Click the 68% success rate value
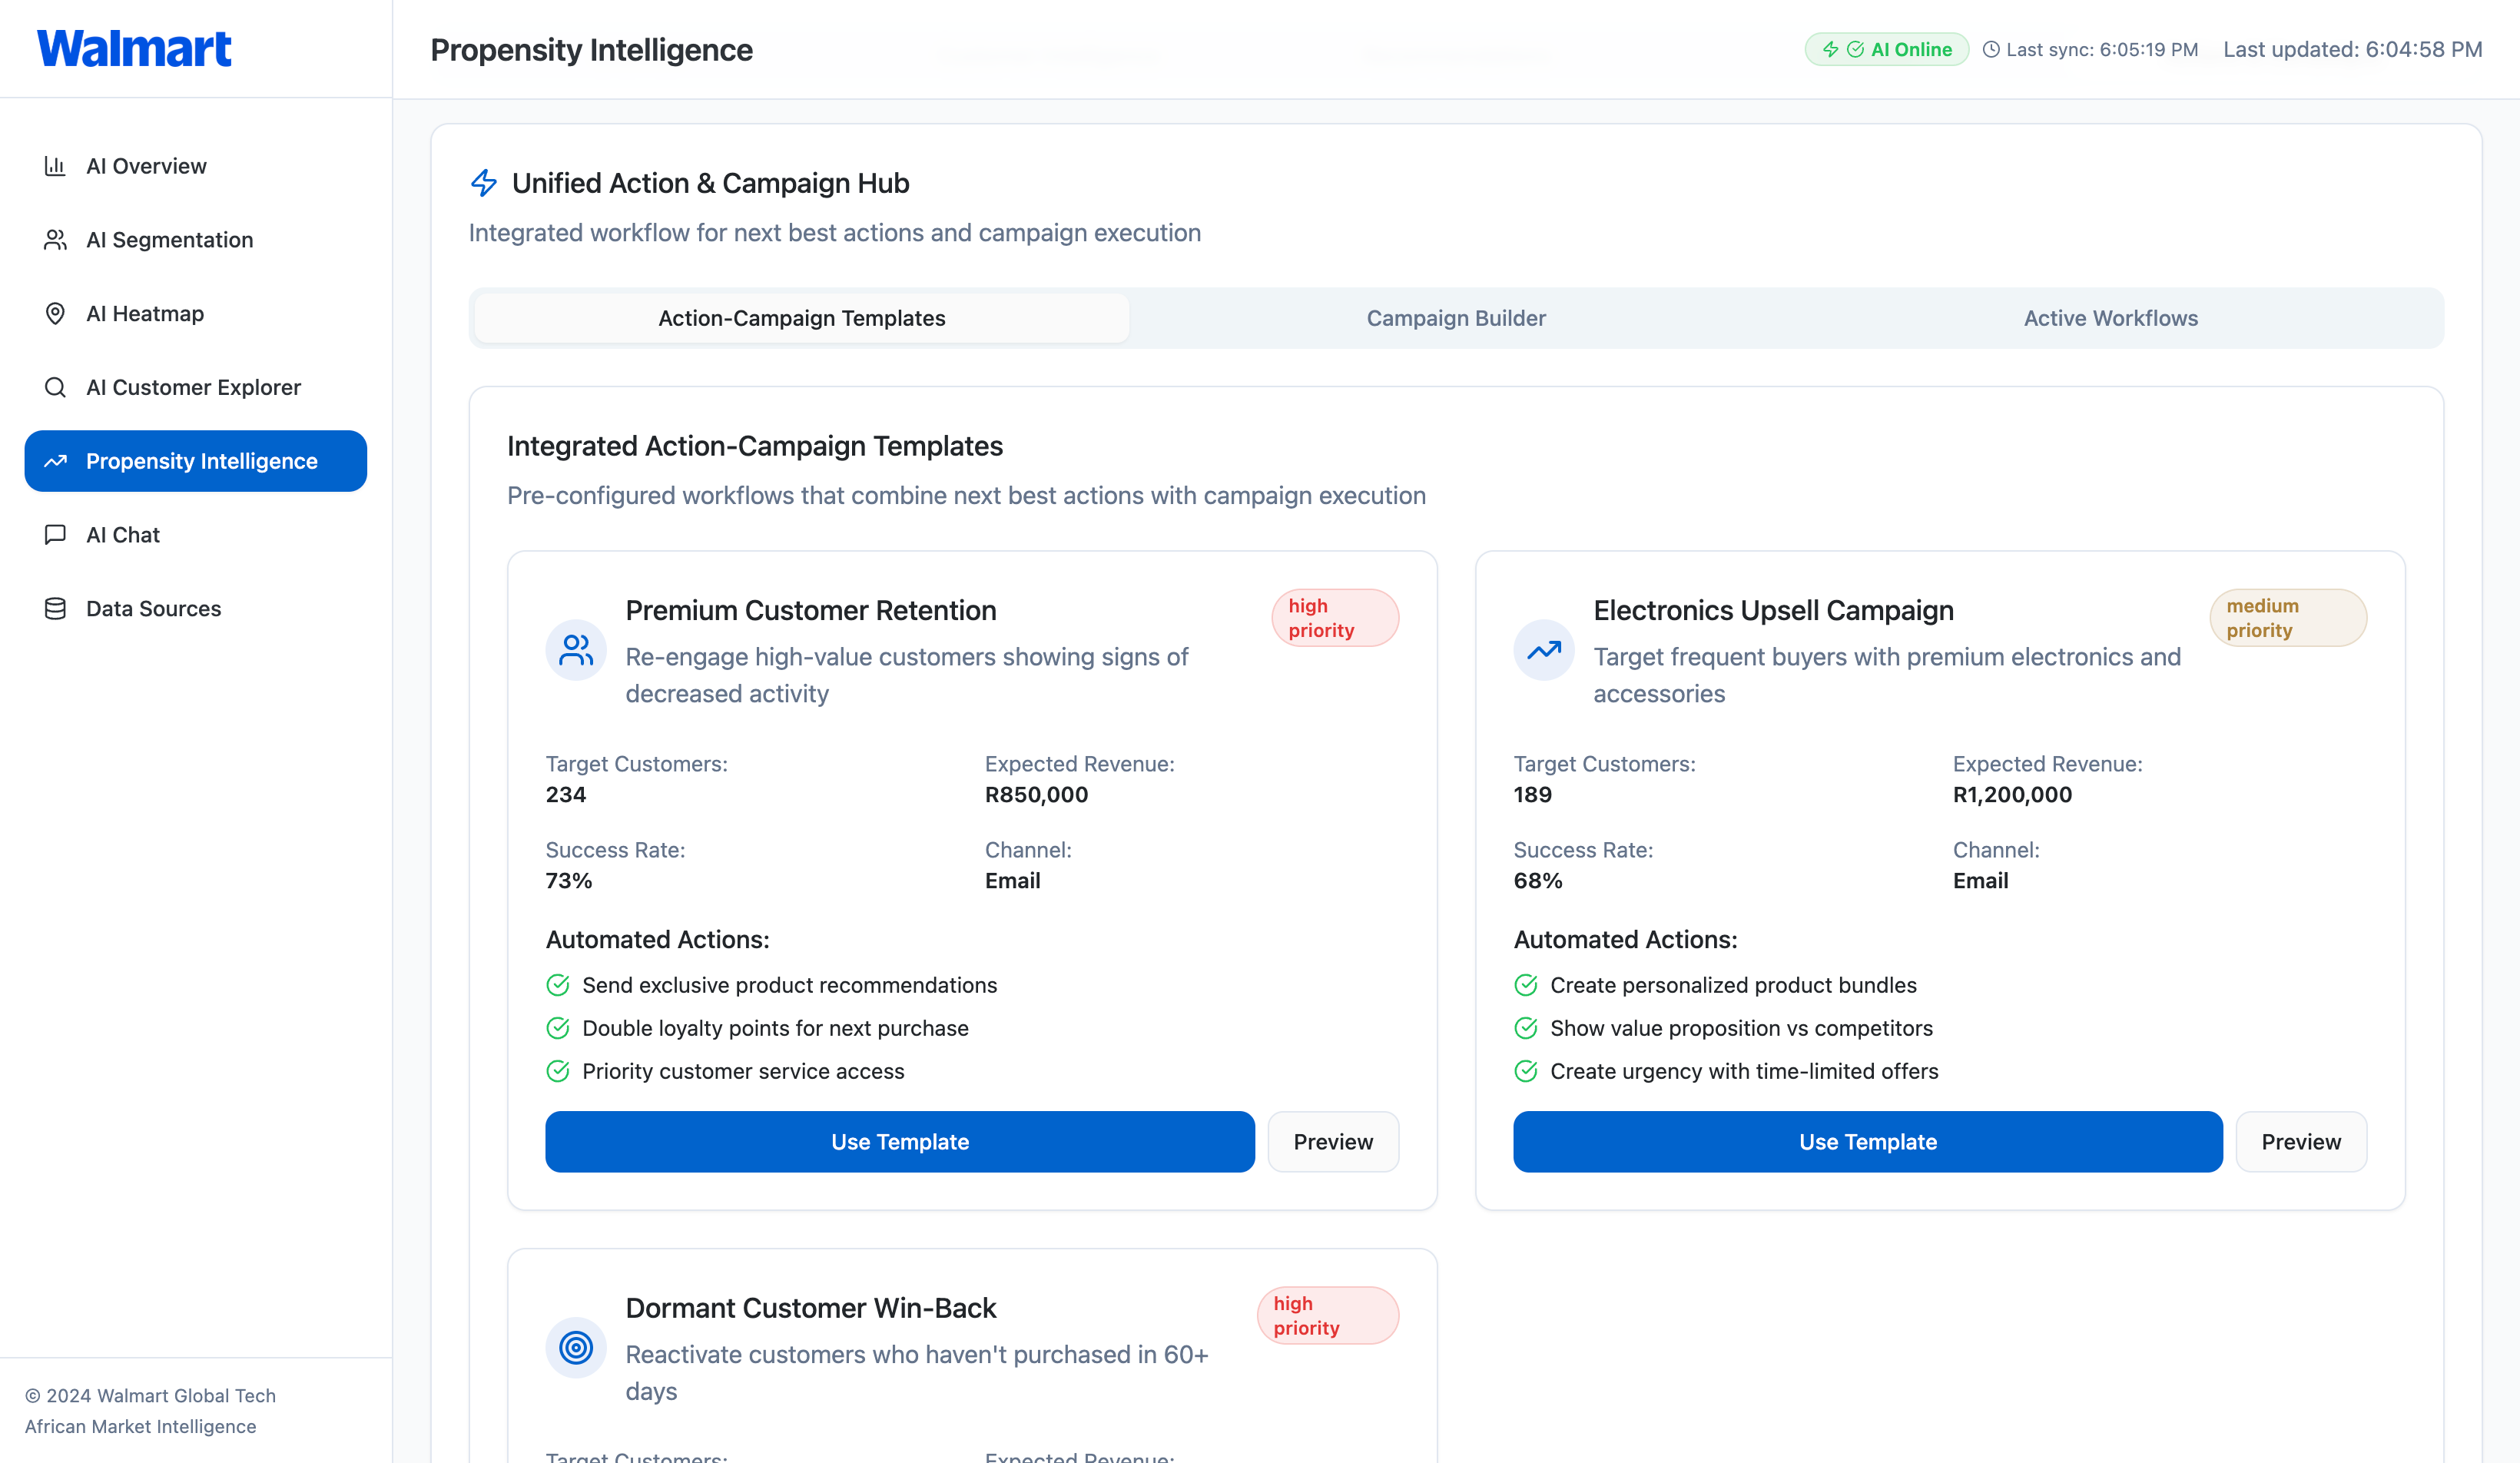The width and height of the screenshot is (2520, 1463). point(1538,881)
